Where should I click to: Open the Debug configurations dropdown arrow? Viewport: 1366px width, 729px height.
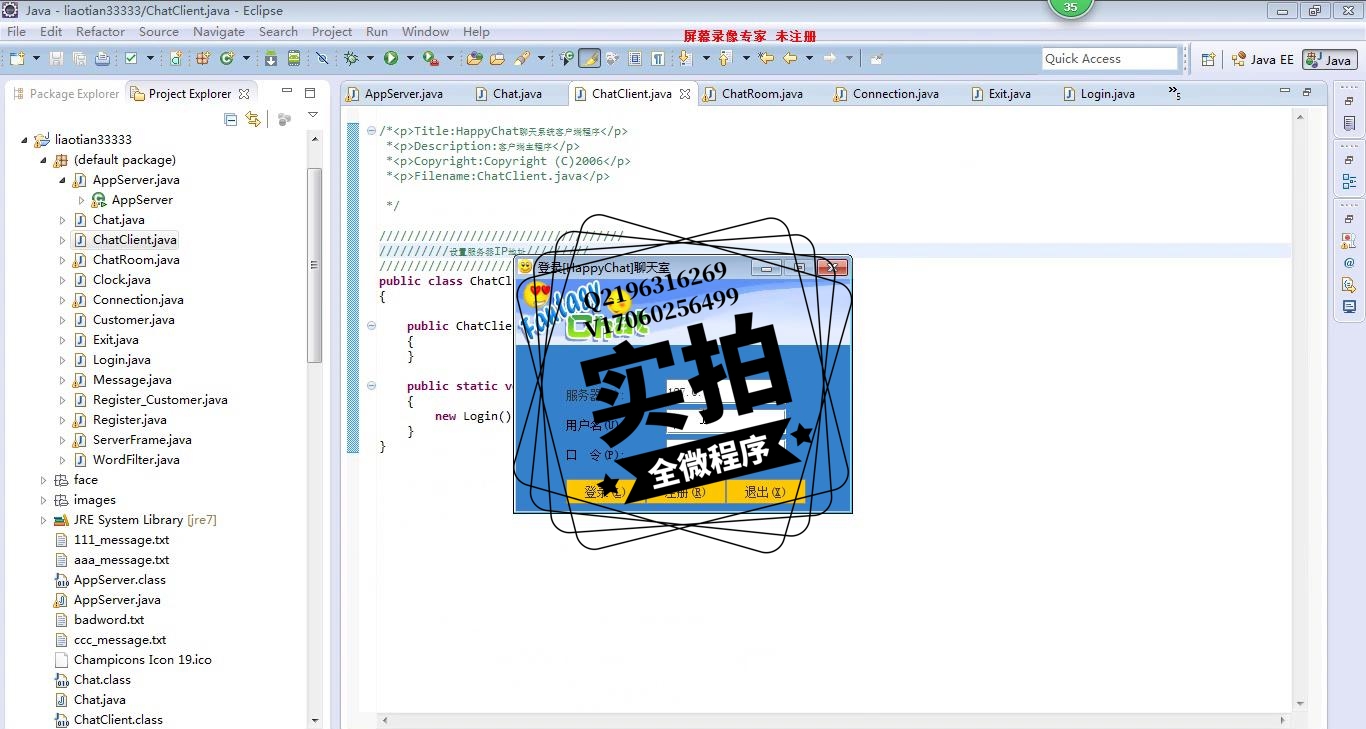pos(369,59)
